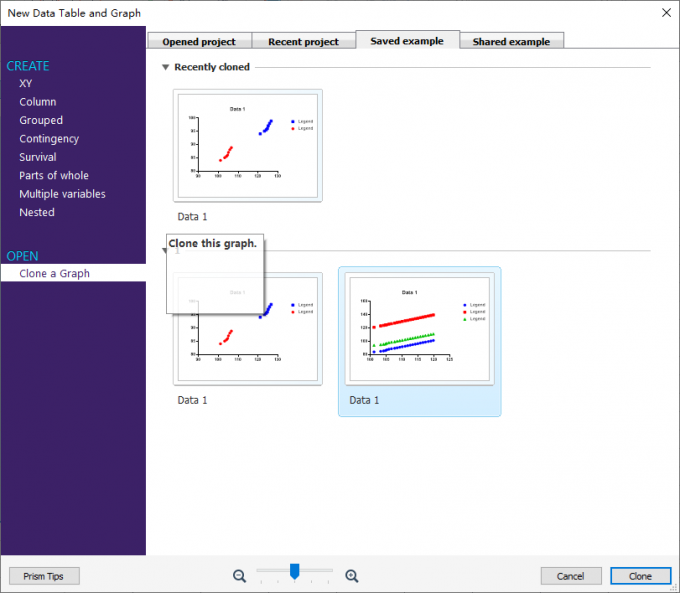Screen dimensions: 680x593
Task: Select the Recently cloned Data 1 thumbnail
Action: click(248, 146)
